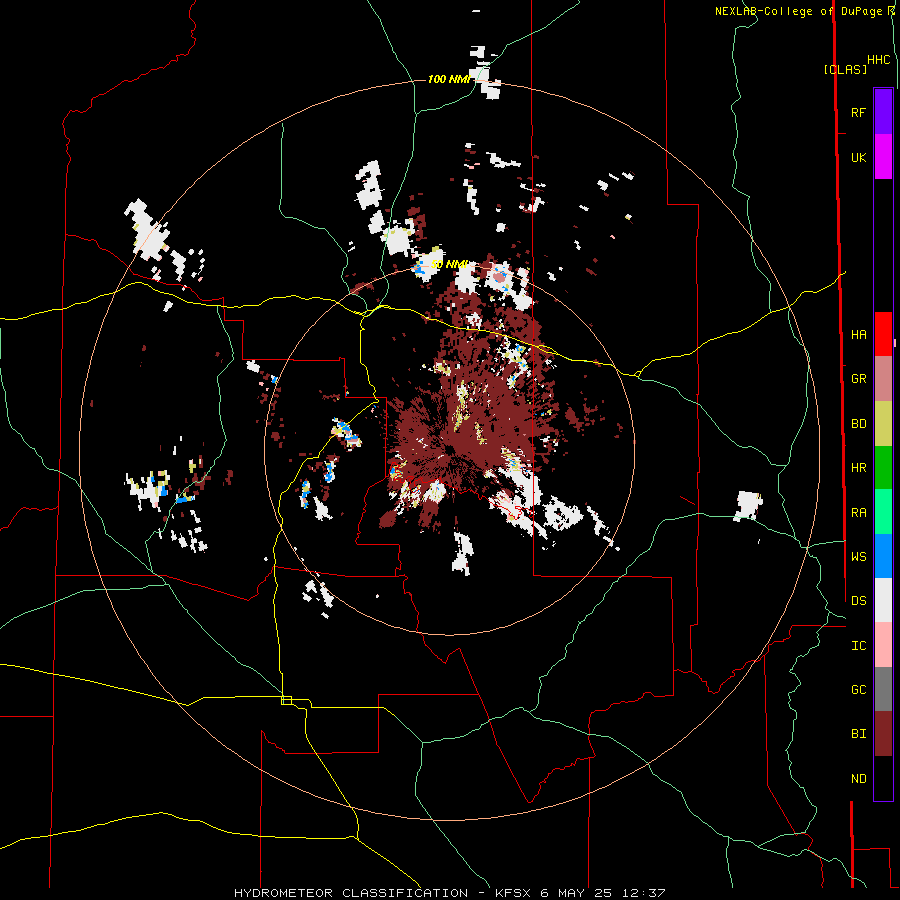Click the ND legend label
Screen dimensions: 900x900
[858, 778]
